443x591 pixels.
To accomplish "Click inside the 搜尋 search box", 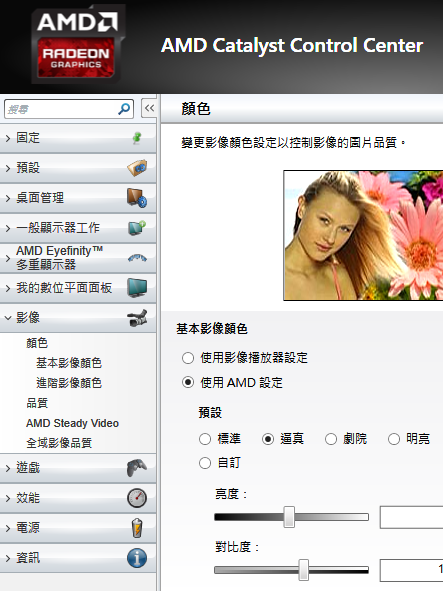I will point(69,109).
